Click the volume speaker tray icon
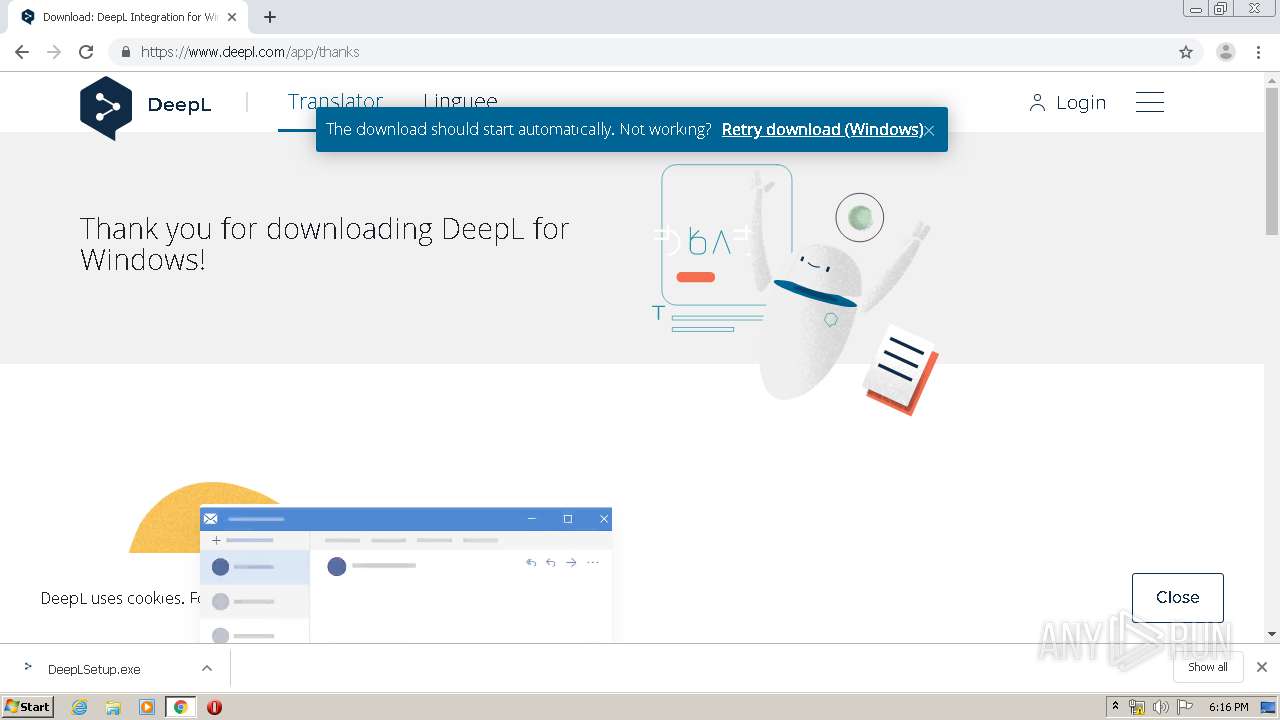The image size is (1280, 720). coord(1160,707)
